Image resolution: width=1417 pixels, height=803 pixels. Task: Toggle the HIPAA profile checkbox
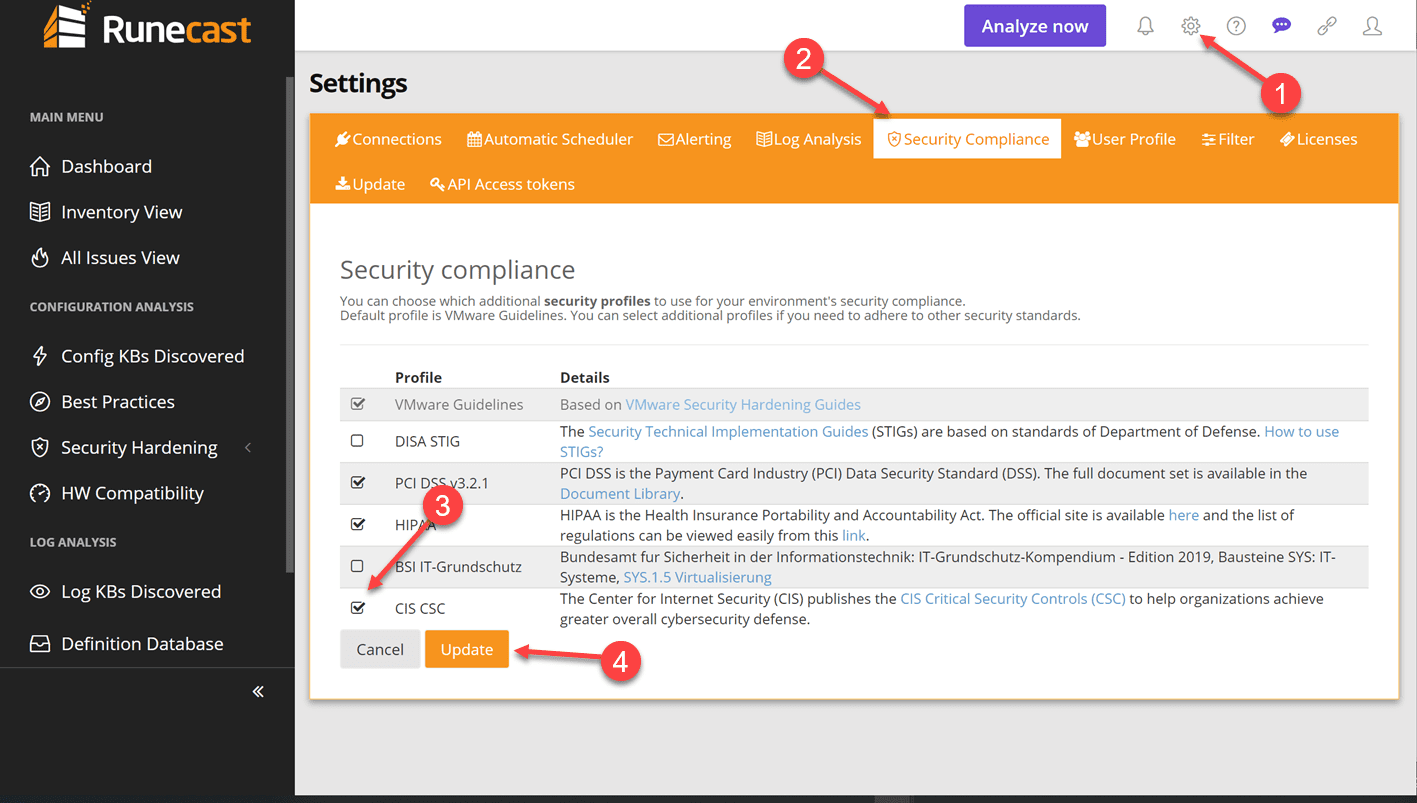pos(358,524)
